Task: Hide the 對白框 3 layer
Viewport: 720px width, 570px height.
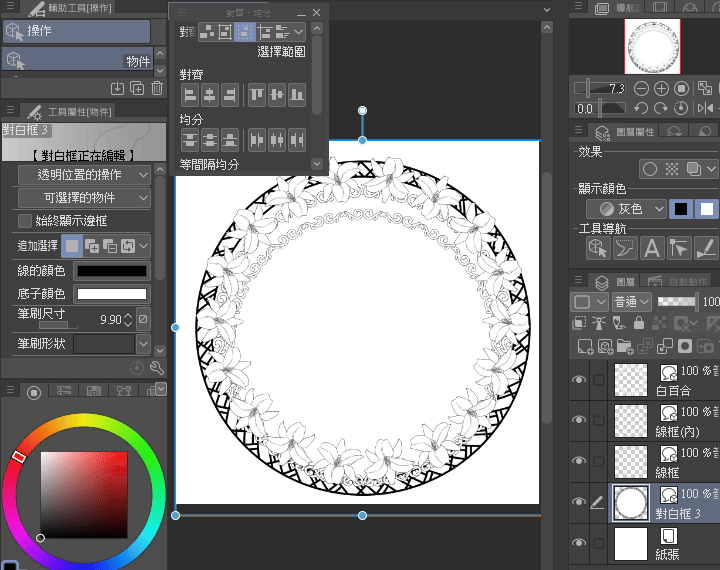Action: (x=579, y=502)
